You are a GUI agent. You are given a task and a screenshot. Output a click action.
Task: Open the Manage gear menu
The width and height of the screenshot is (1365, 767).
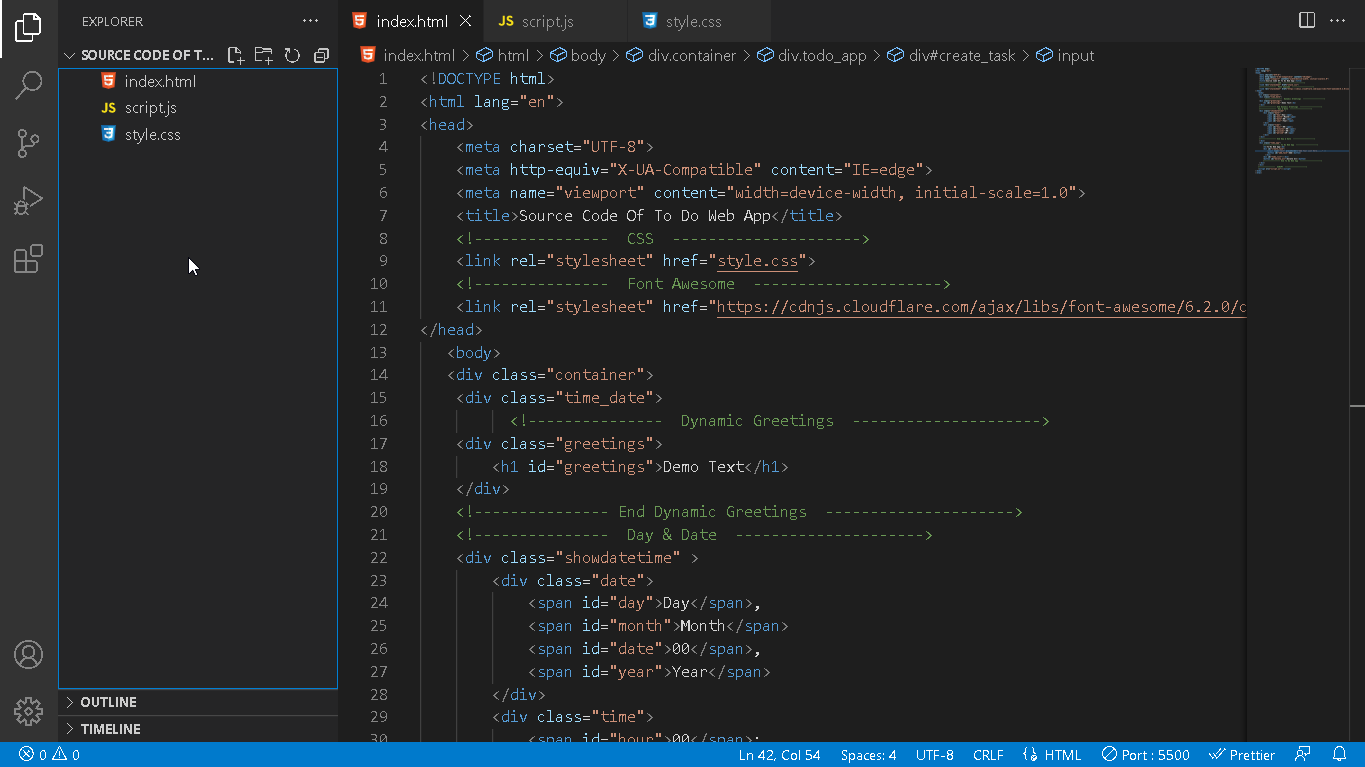(x=29, y=712)
